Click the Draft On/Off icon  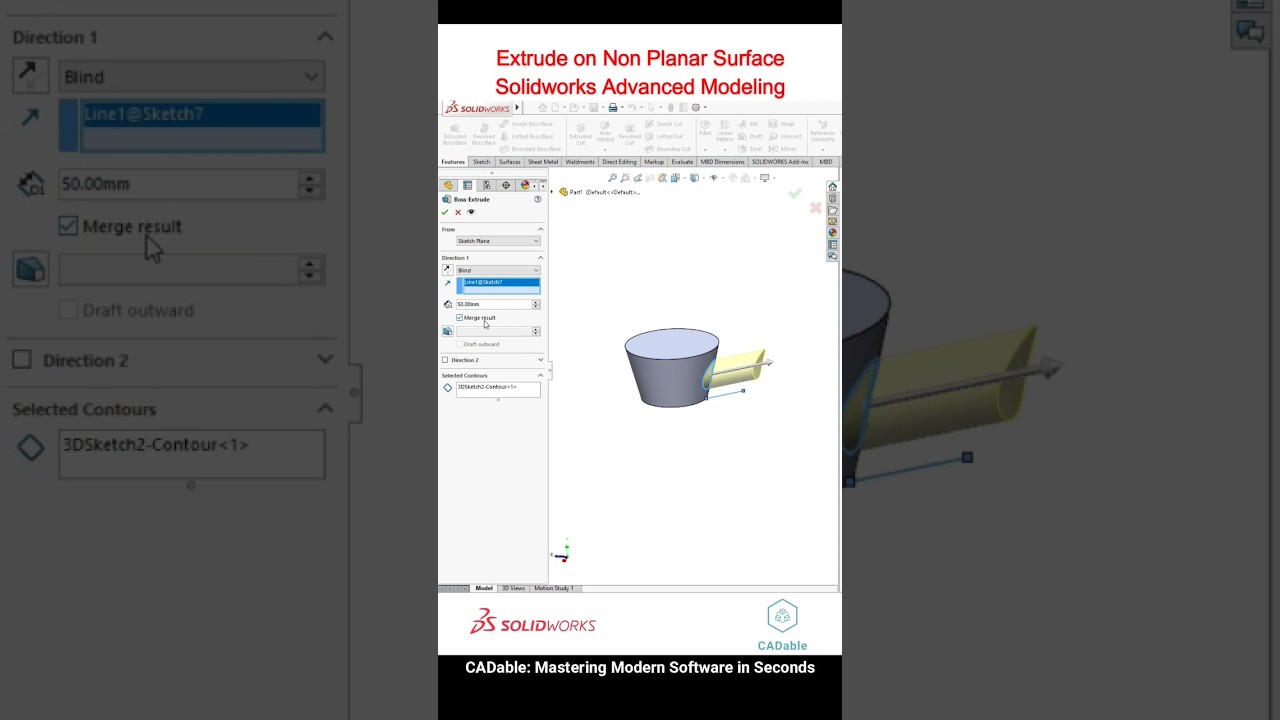pos(447,331)
